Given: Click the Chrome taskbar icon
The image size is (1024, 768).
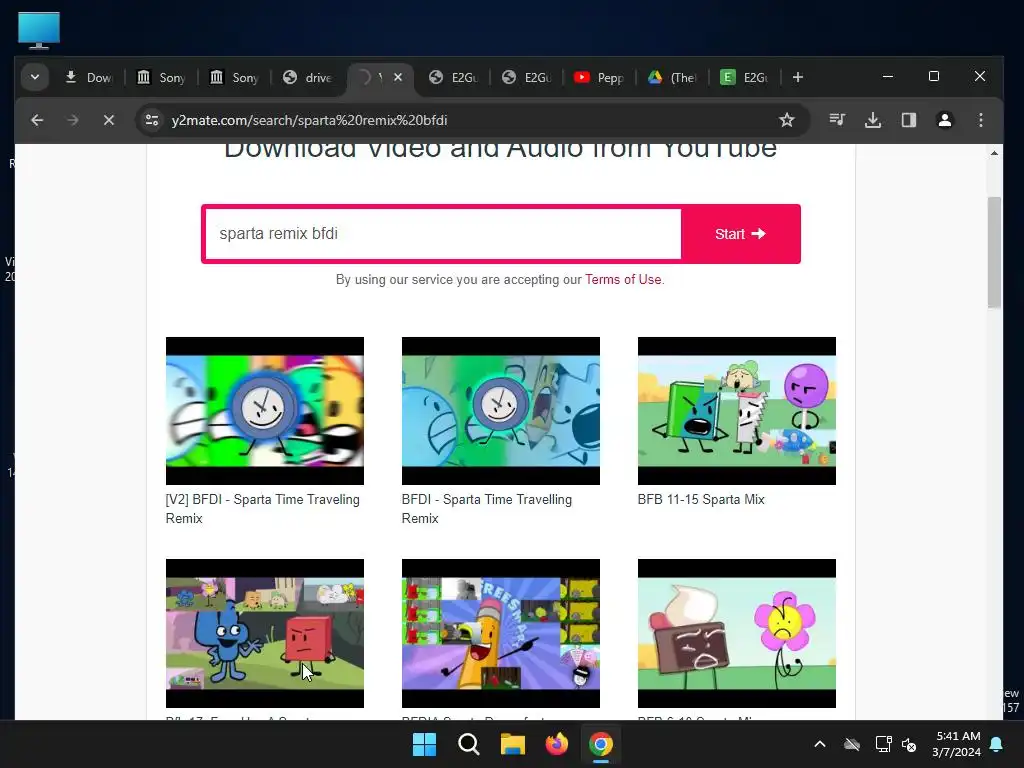Looking at the screenshot, I should pos(600,744).
